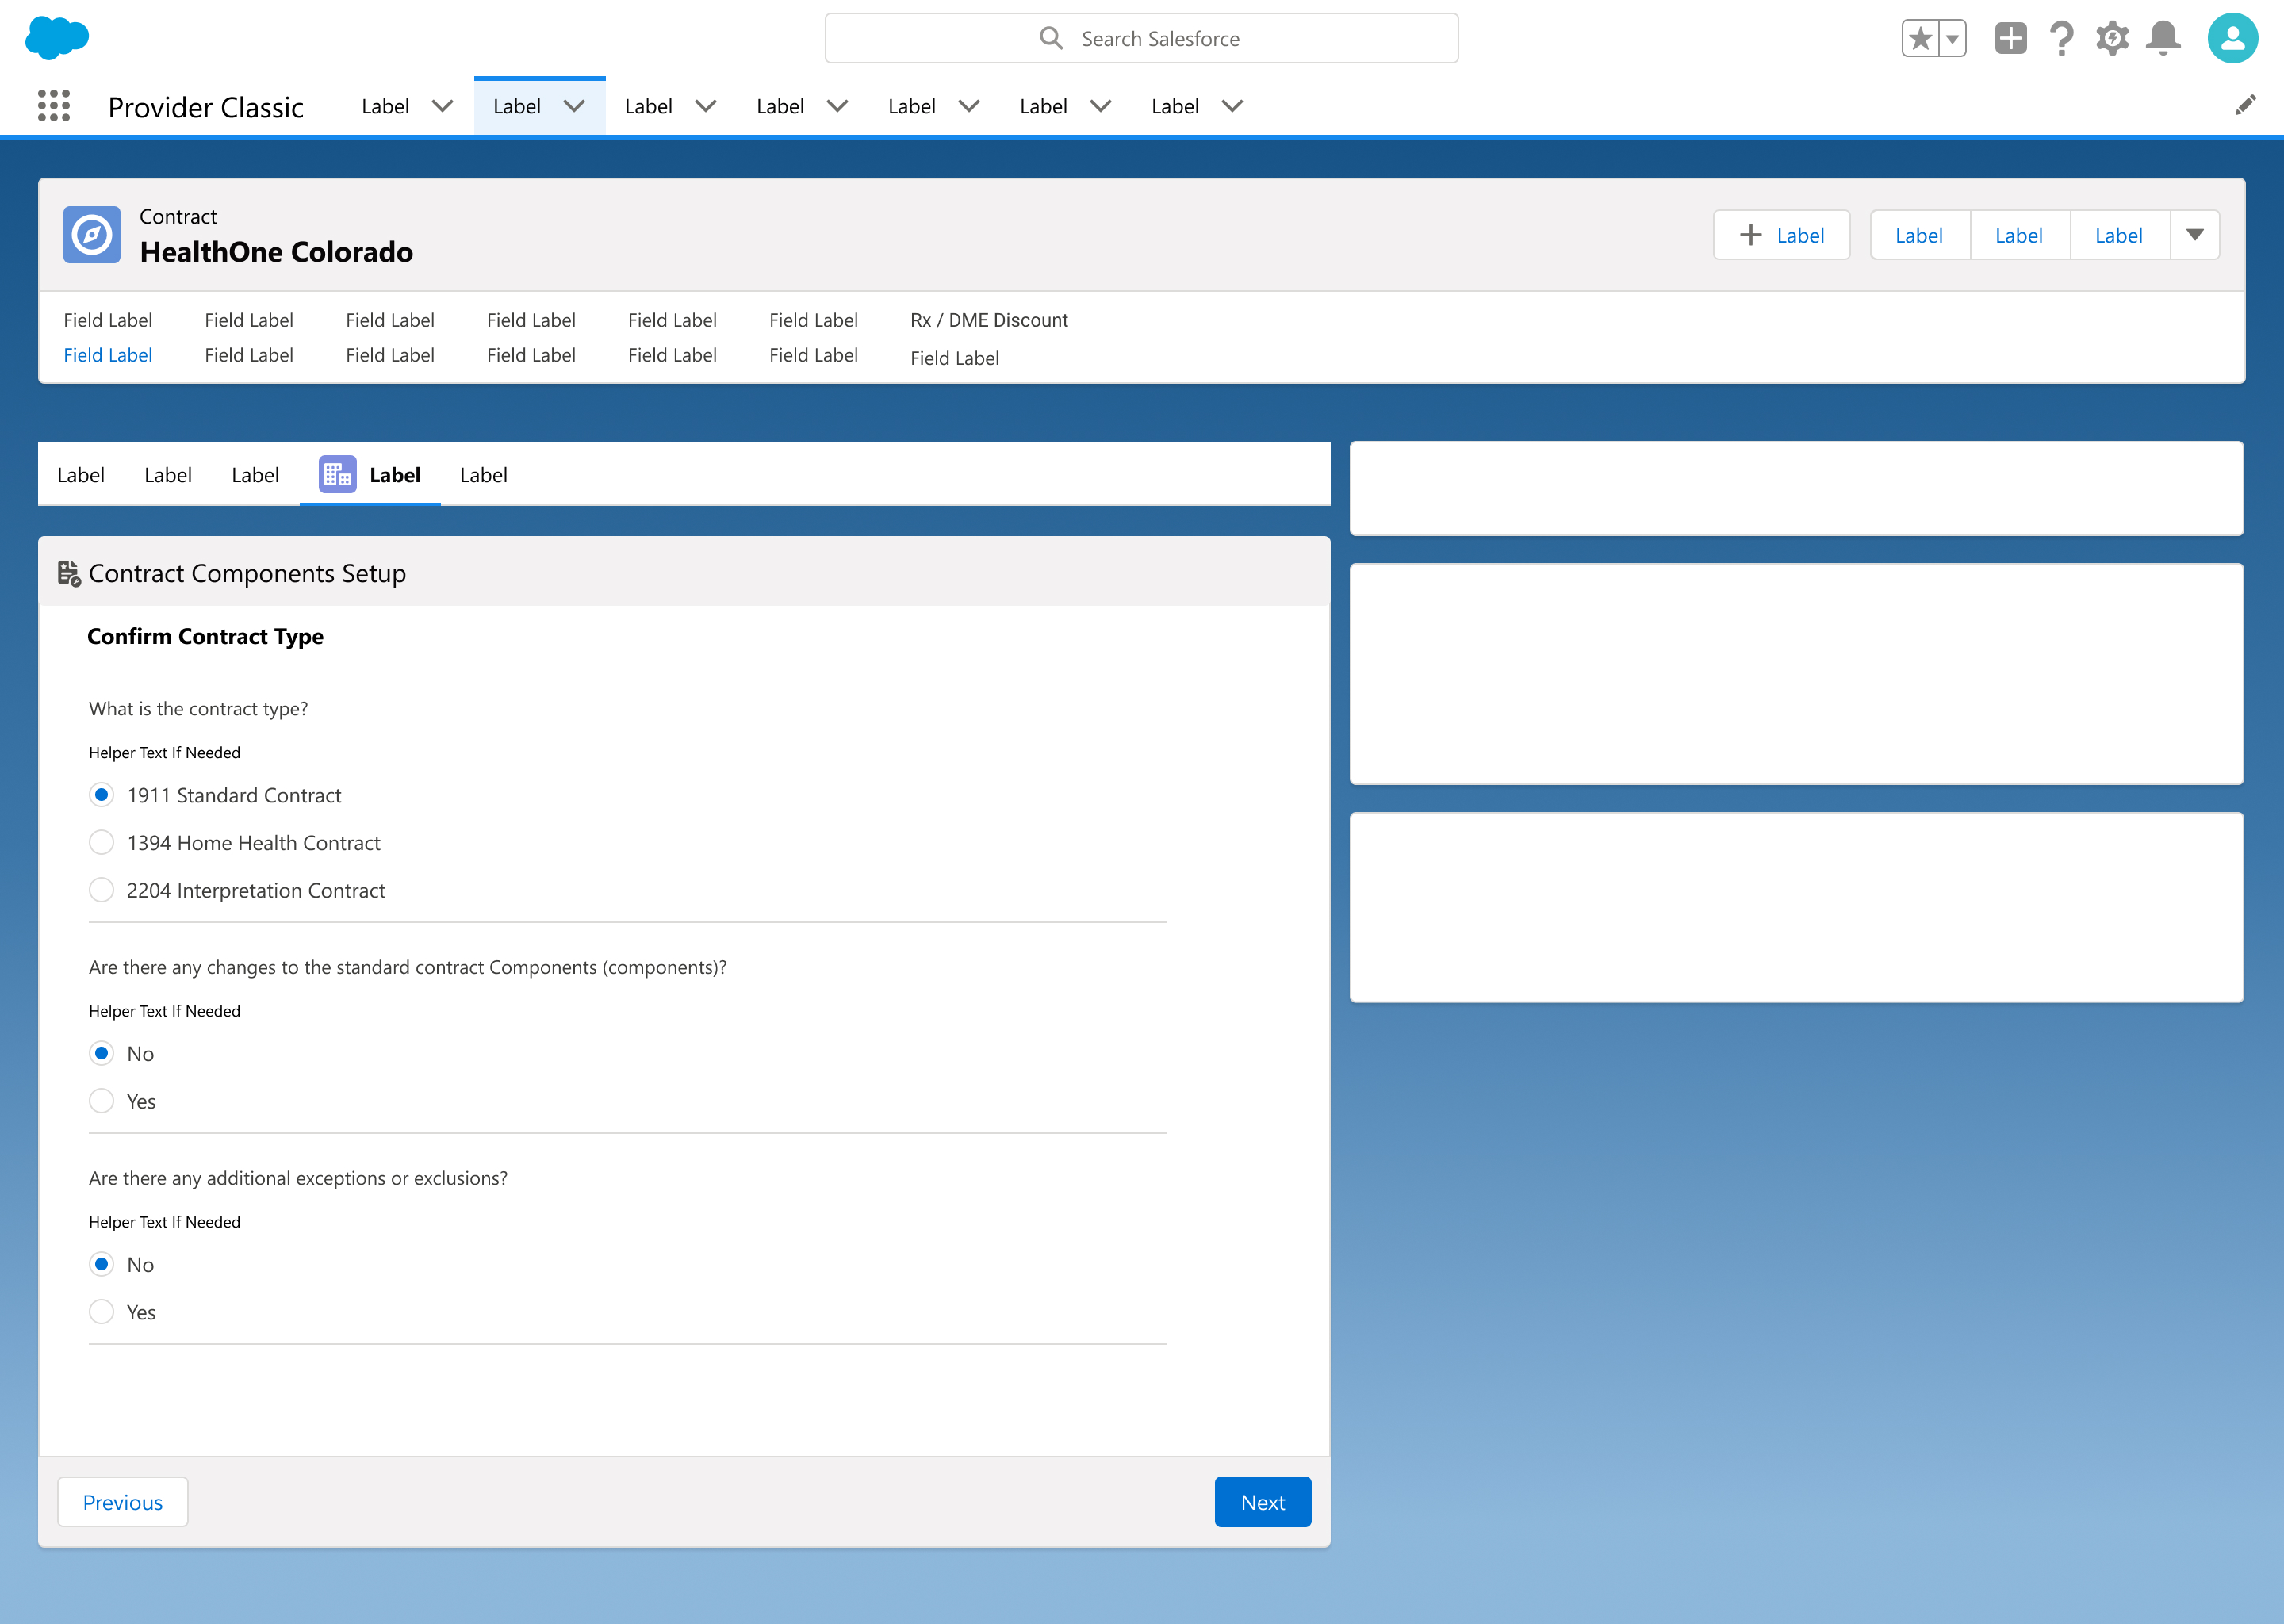Open notifications with the bell icon
The image size is (2284, 1624).
[2163, 38]
